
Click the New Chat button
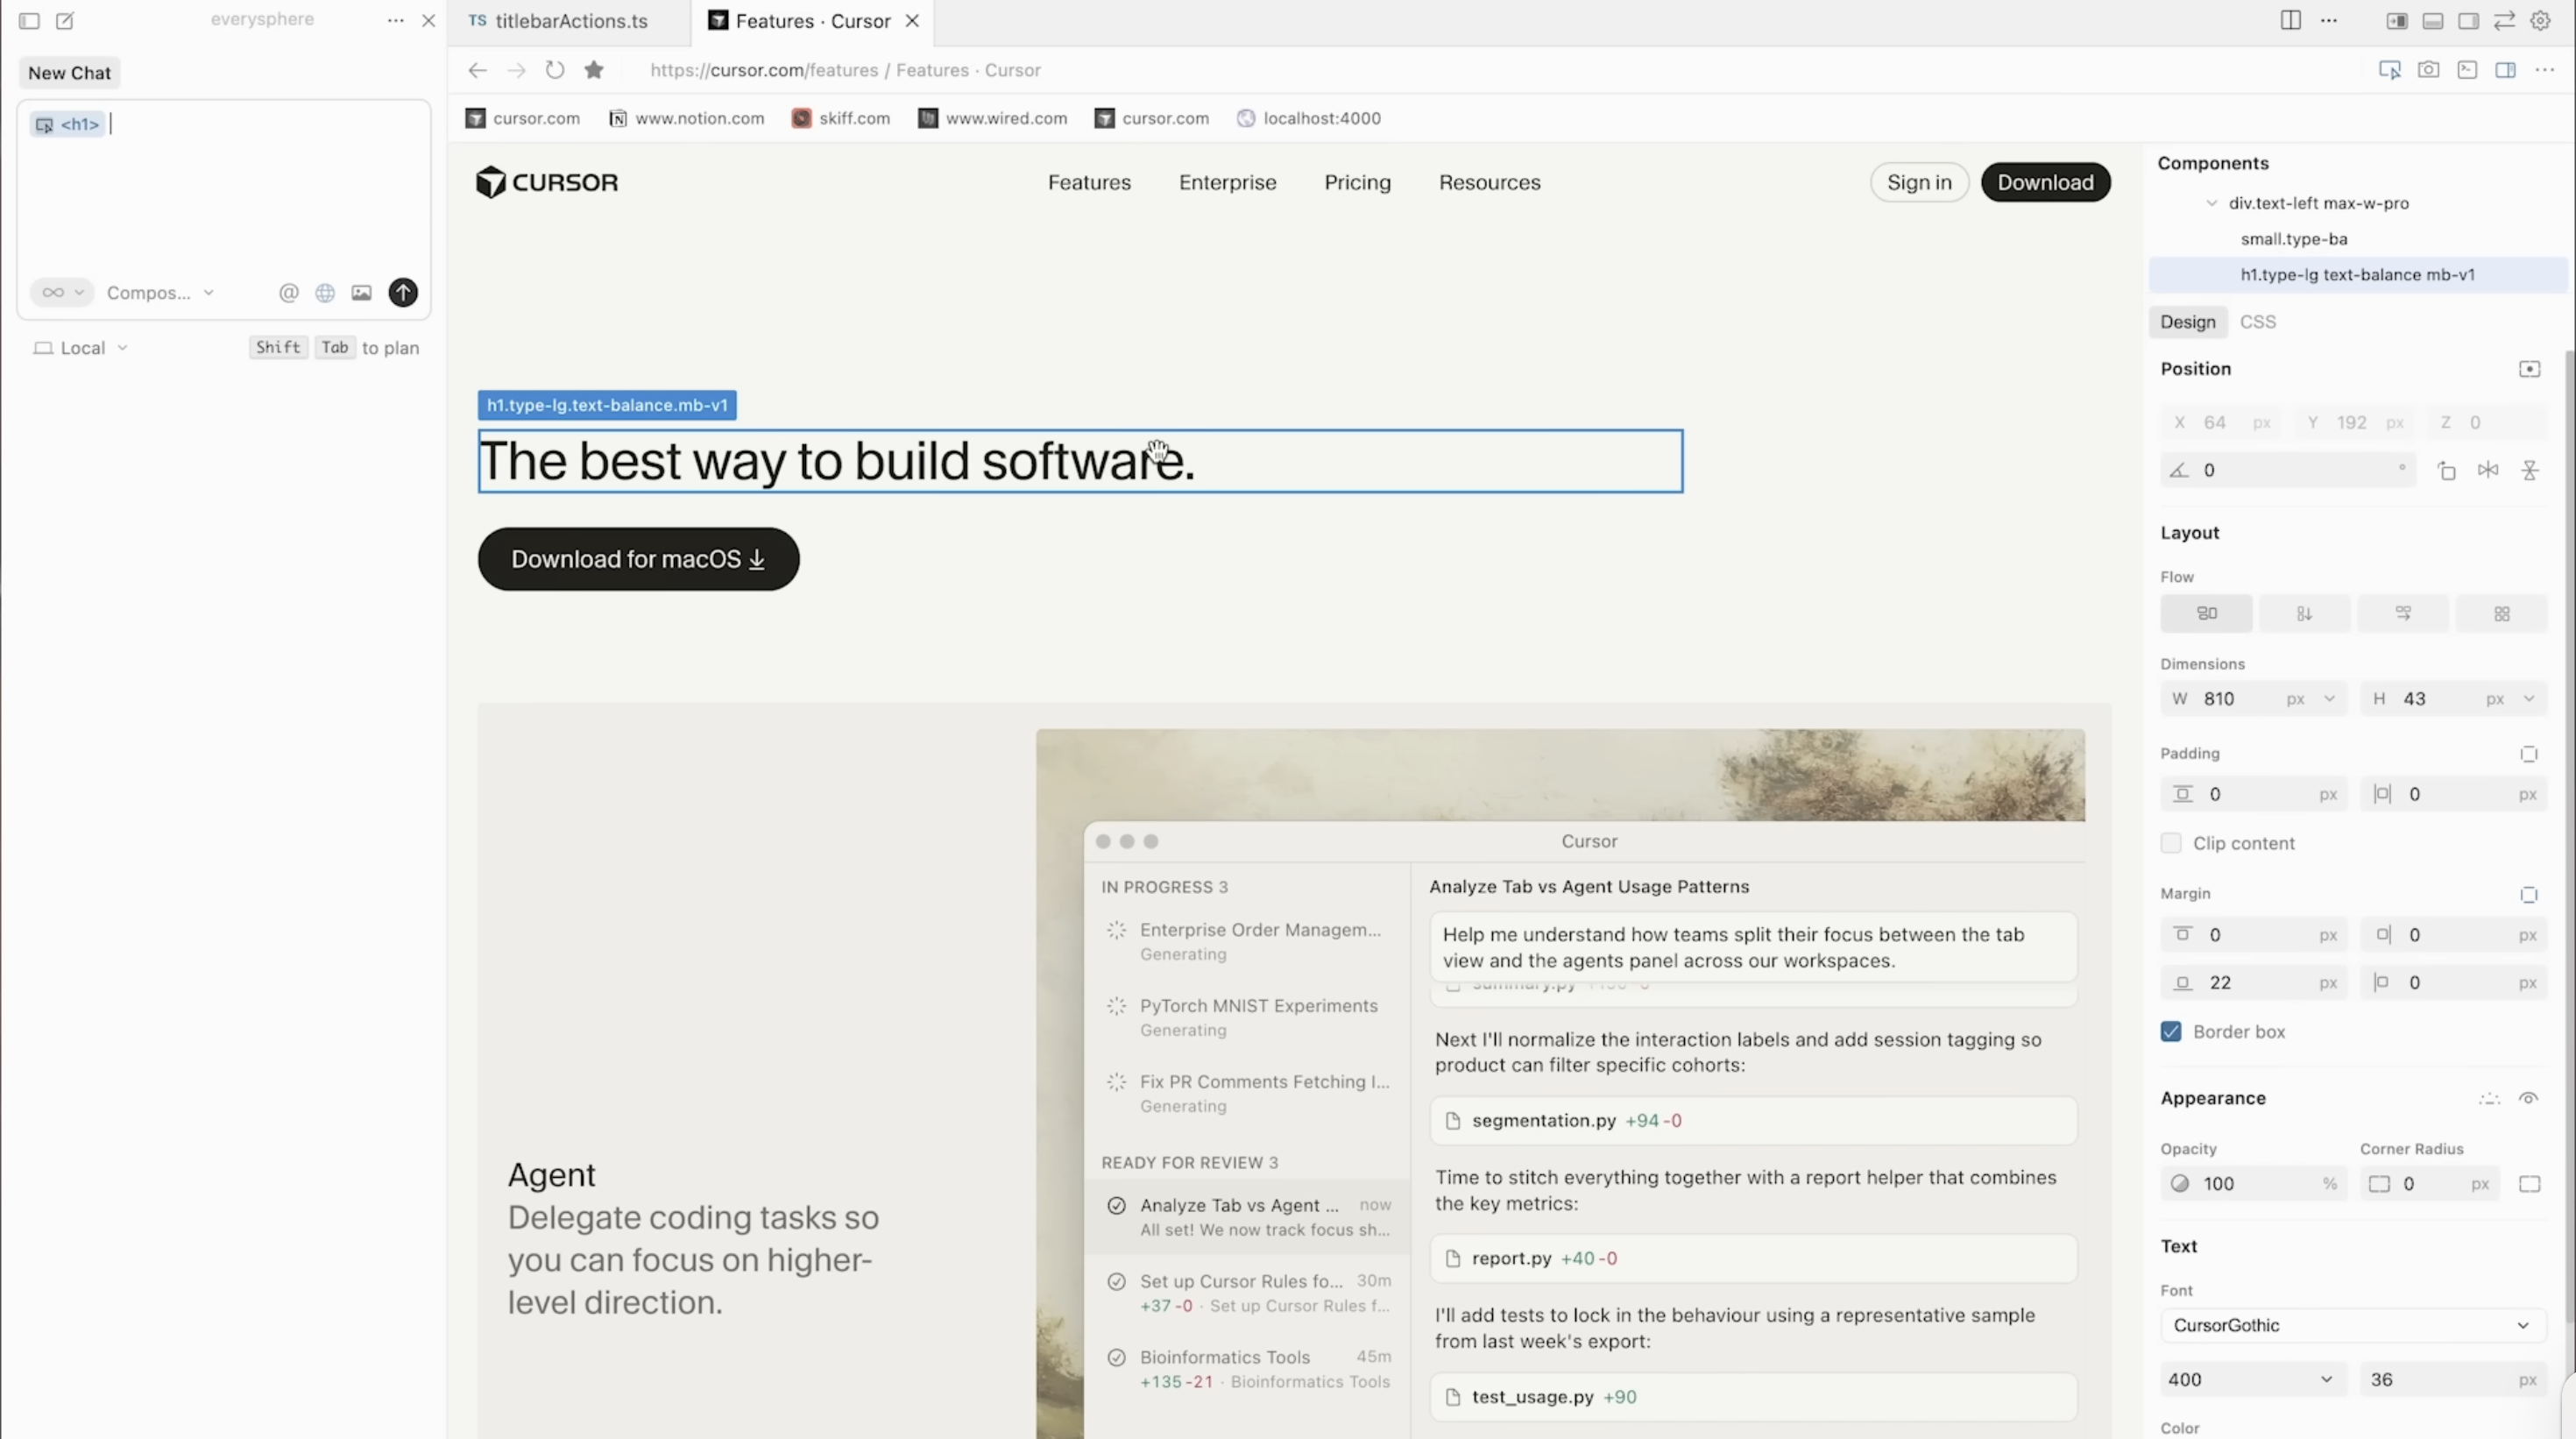coord(68,72)
